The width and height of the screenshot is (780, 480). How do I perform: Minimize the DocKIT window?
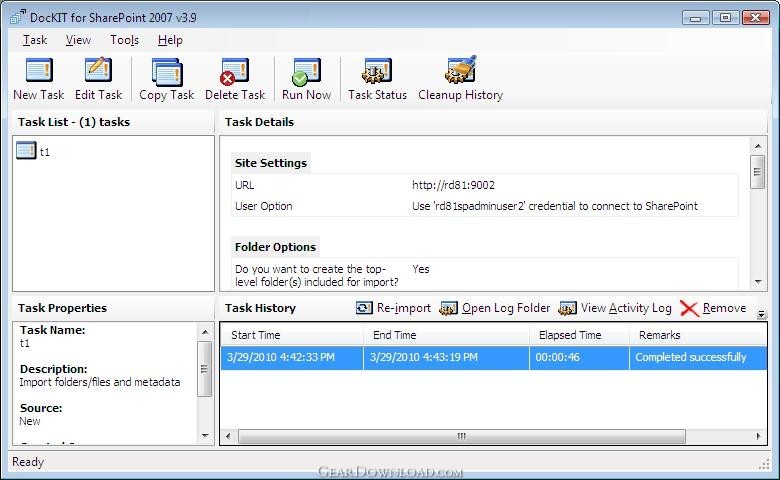click(x=695, y=17)
